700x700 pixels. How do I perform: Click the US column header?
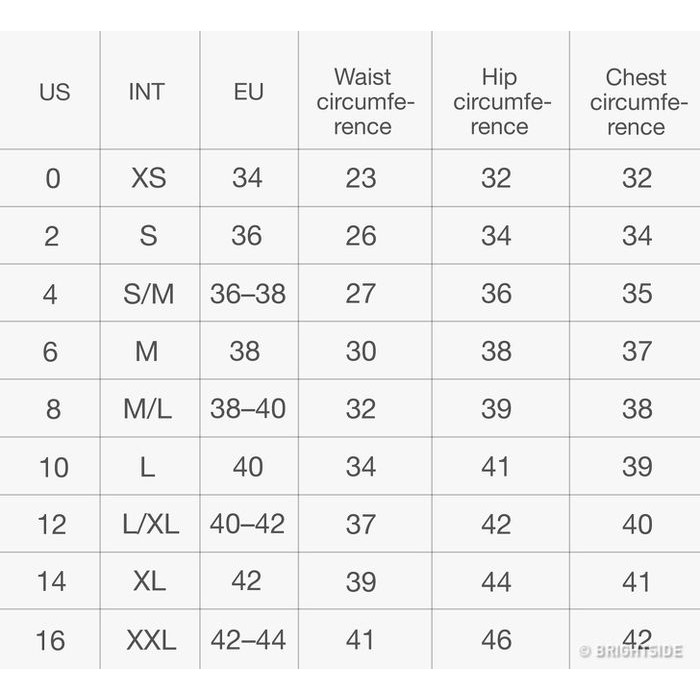coord(54,92)
